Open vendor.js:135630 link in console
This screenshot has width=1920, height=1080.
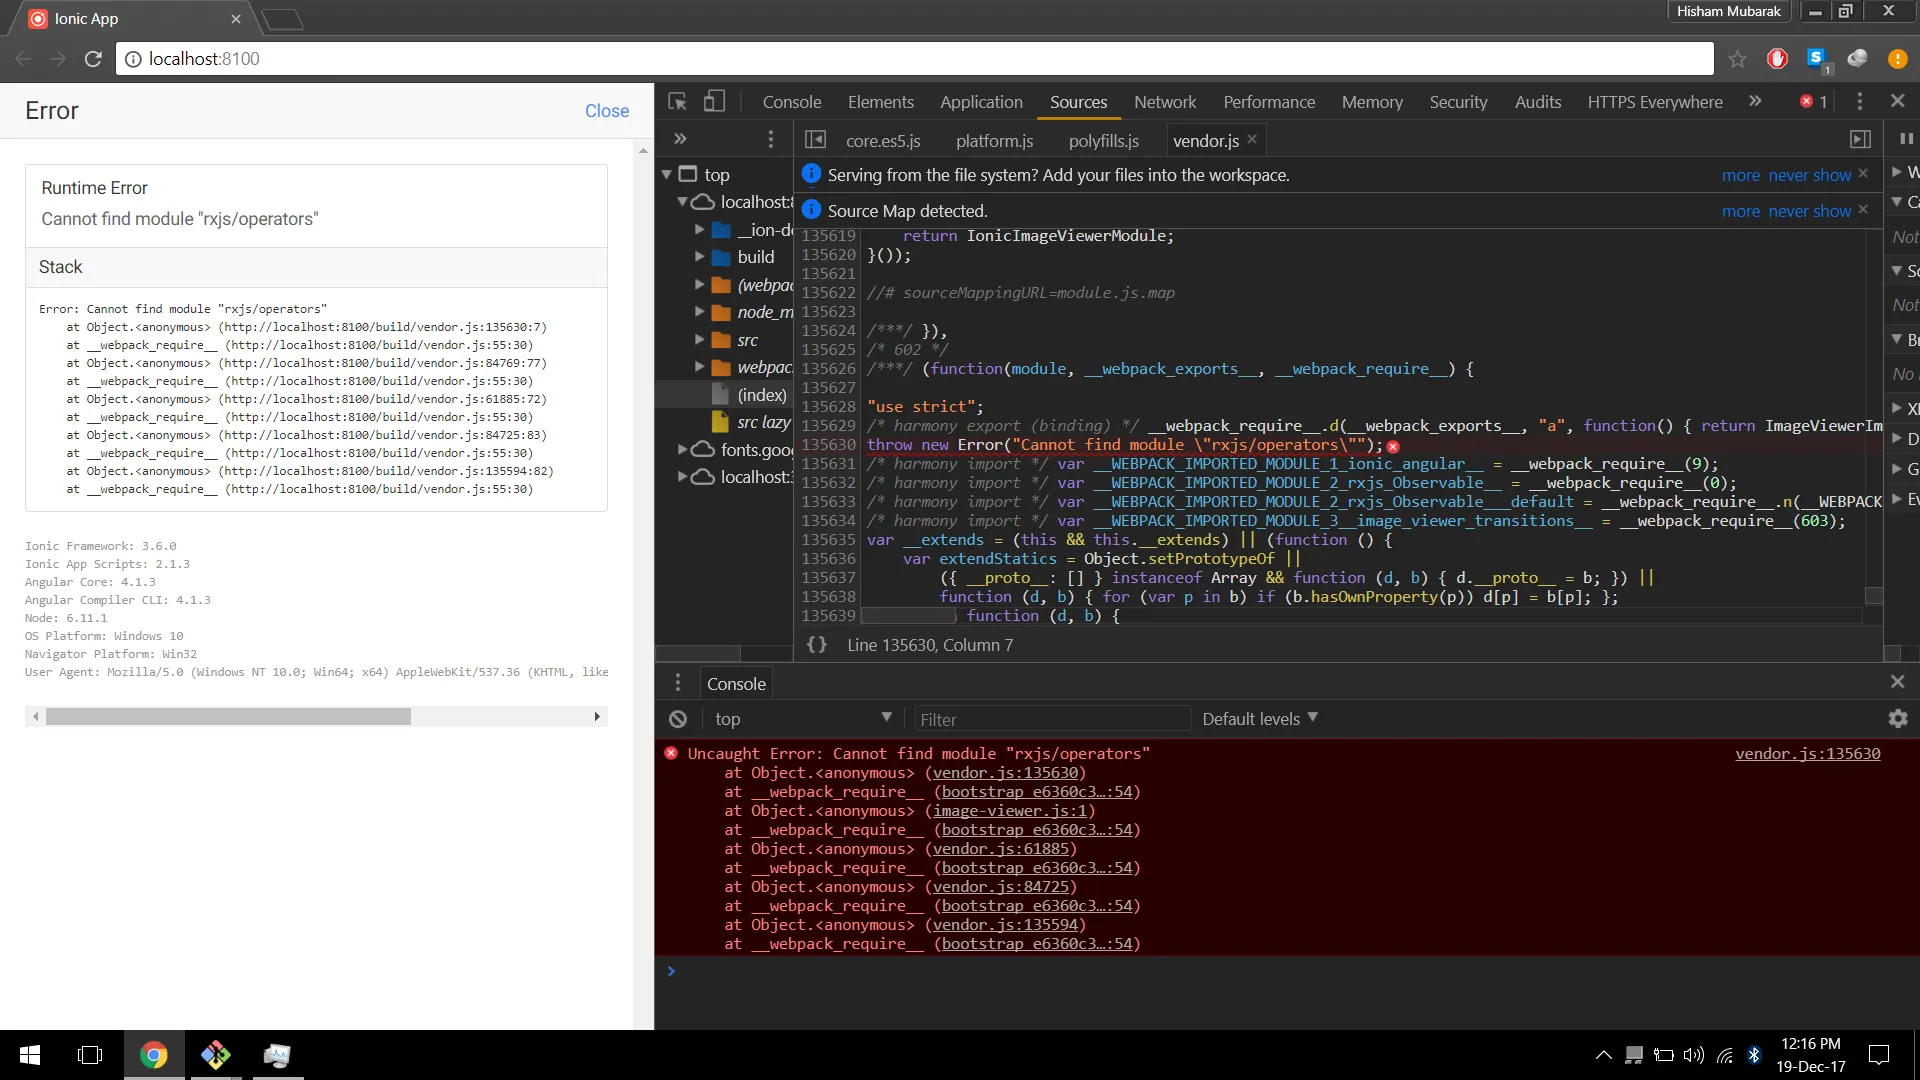[x=1807, y=754]
